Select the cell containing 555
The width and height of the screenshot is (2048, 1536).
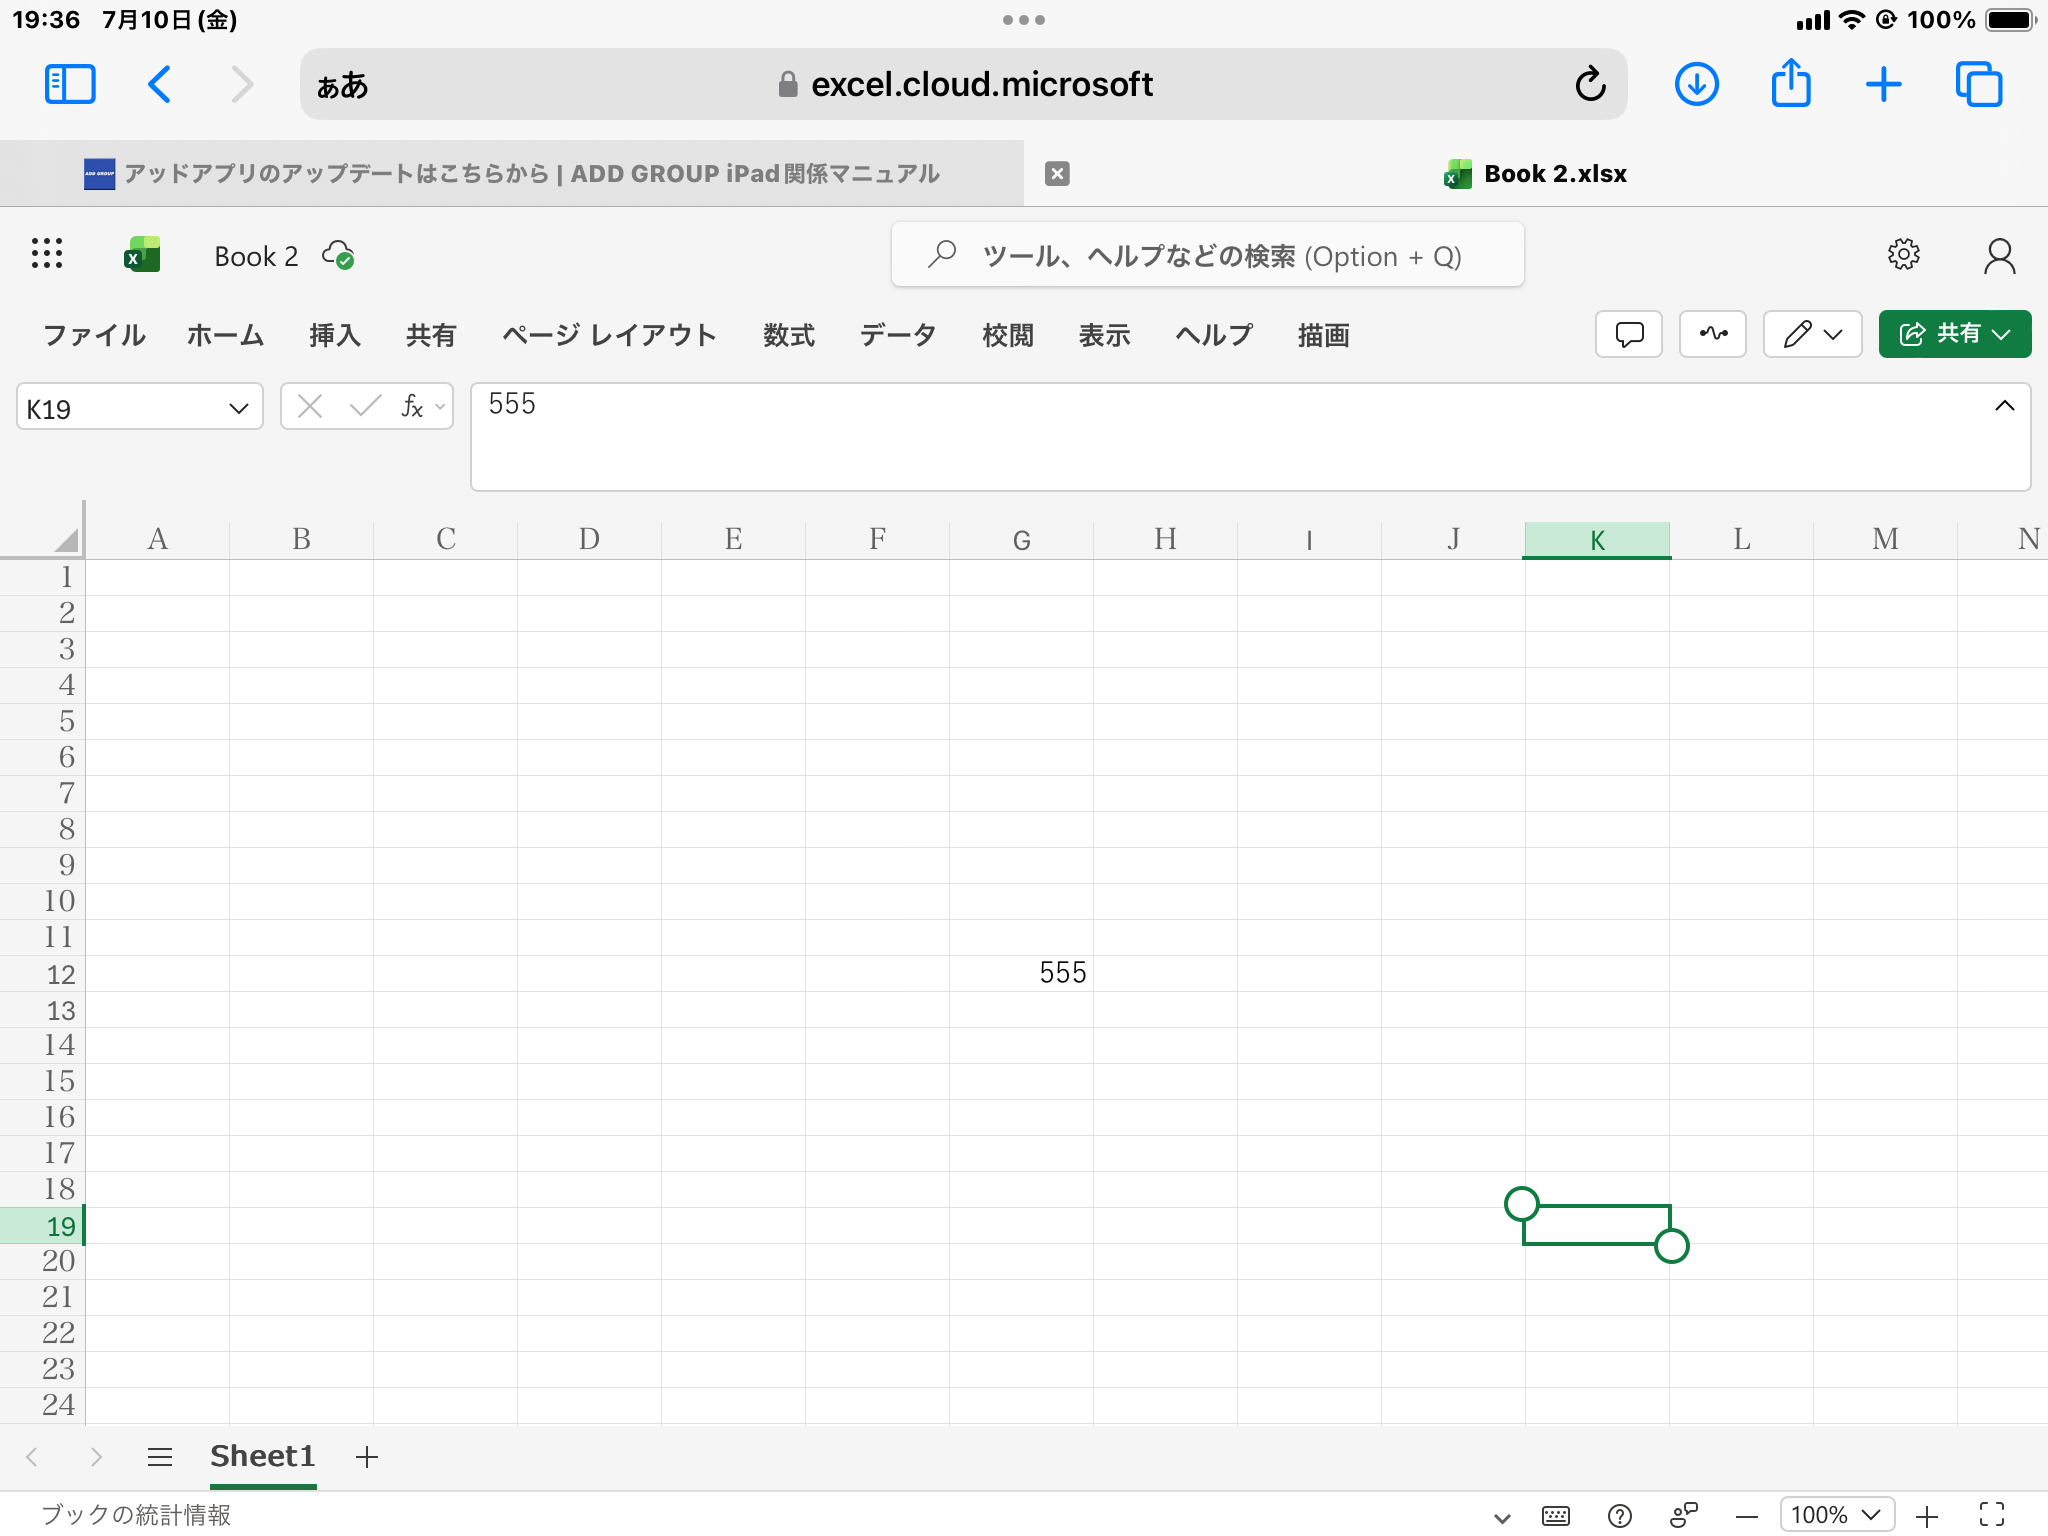click(x=1021, y=973)
